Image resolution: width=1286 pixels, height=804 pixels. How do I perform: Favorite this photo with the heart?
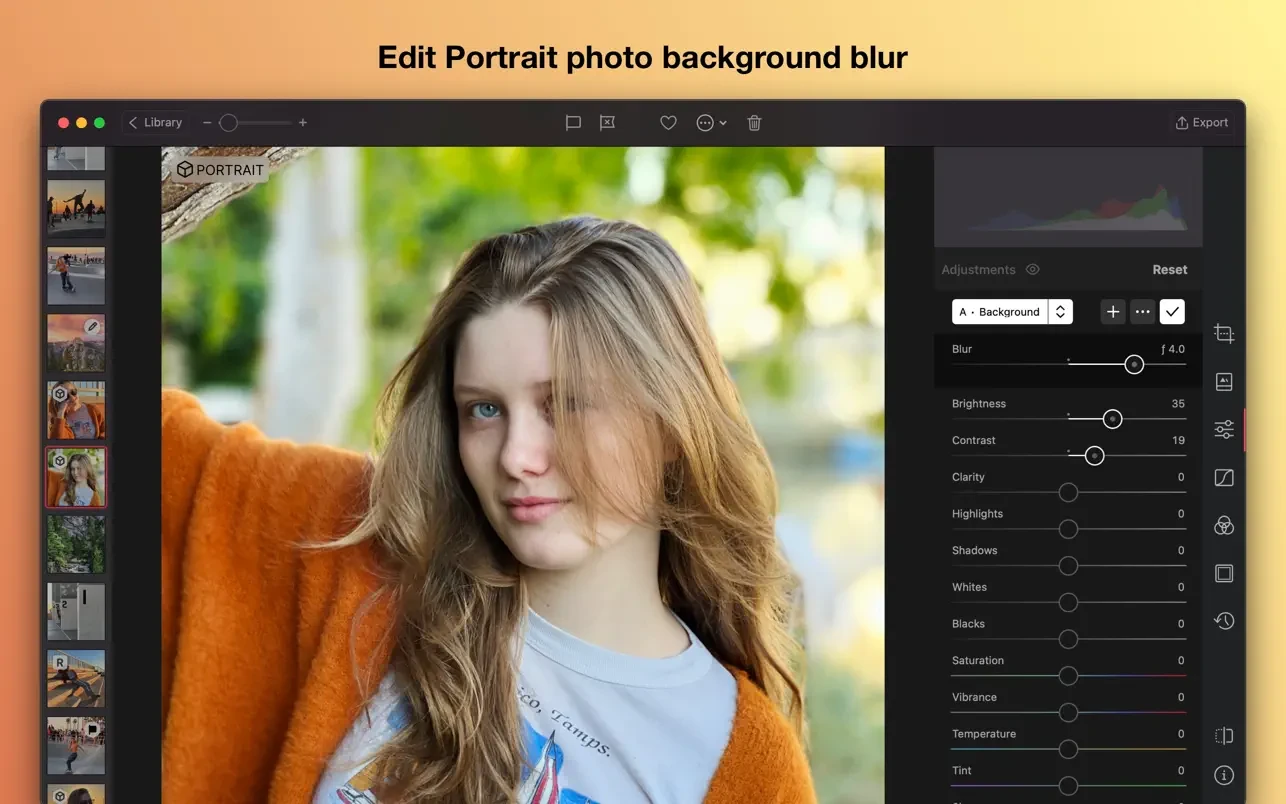[668, 122]
